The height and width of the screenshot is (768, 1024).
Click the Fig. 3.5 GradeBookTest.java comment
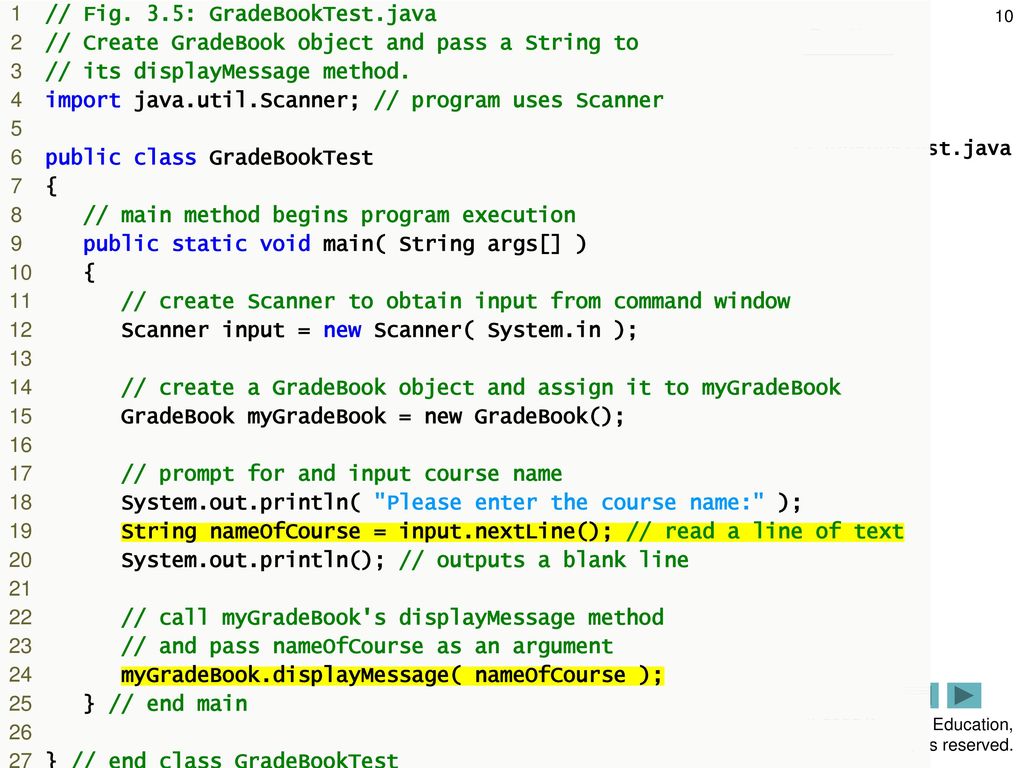pos(240,14)
